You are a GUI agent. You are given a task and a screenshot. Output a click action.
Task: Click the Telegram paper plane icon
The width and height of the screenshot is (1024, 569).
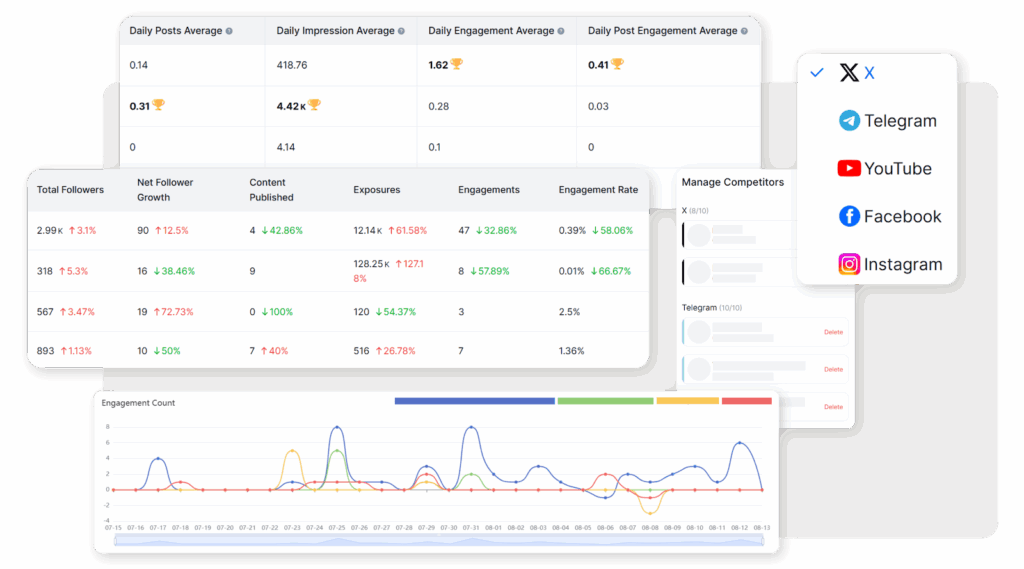tap(849, 121)
